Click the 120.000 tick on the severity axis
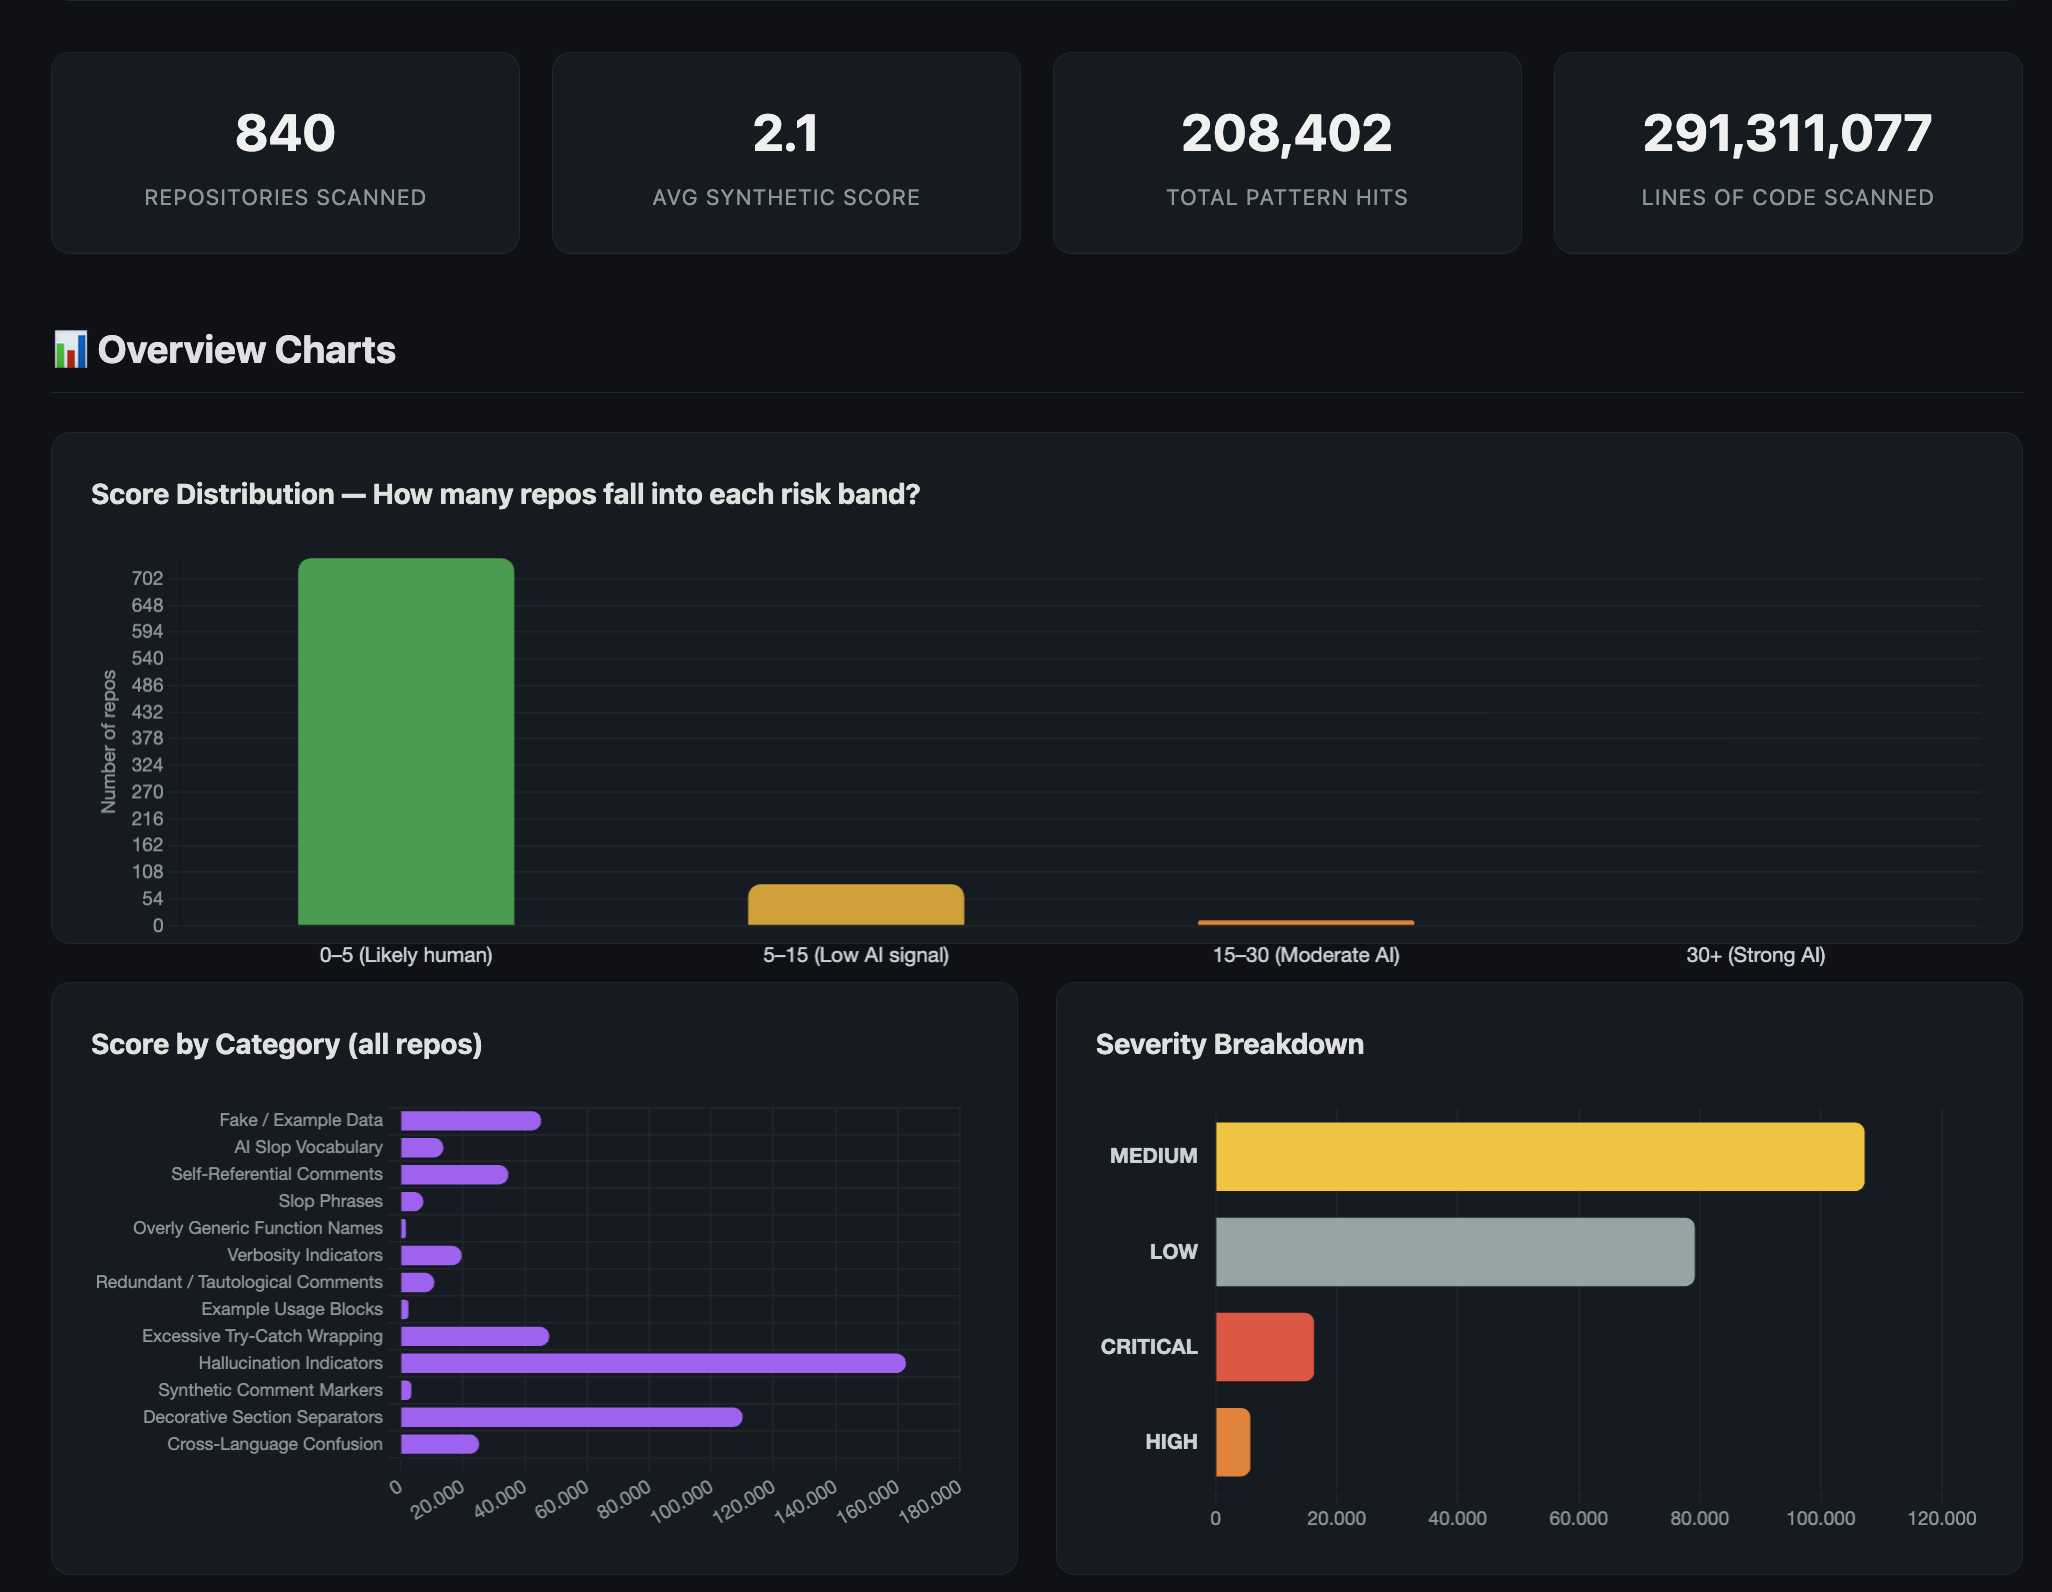2052x1592 pixels. point(1941,1518)
